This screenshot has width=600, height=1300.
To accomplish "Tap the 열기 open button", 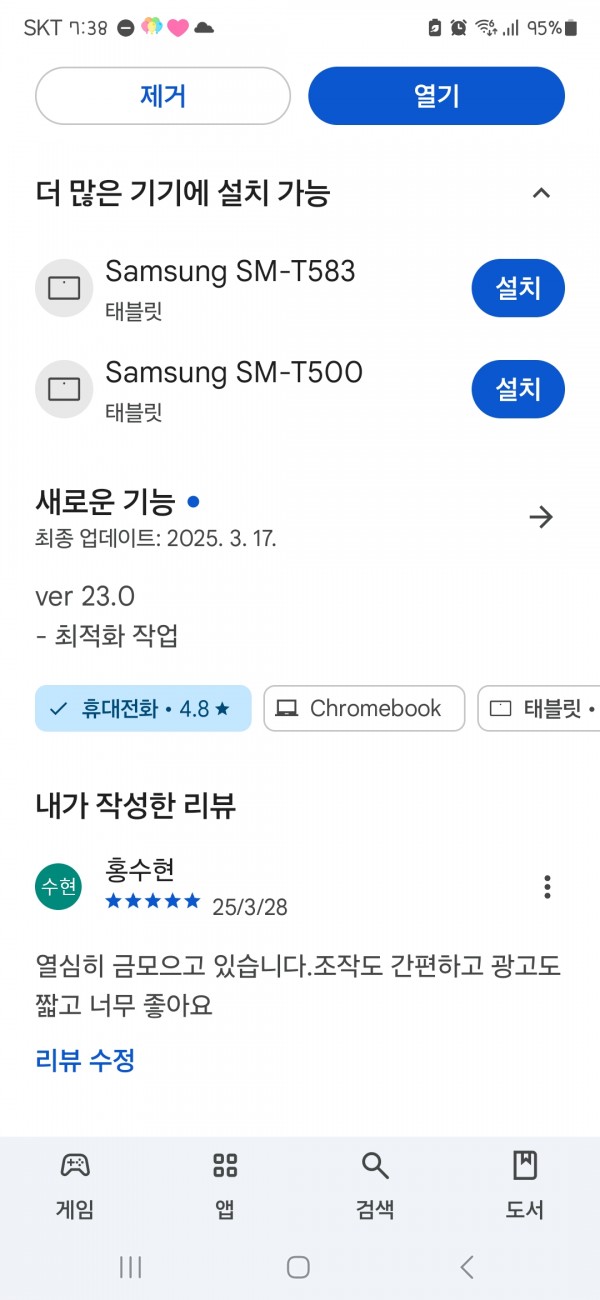I will (436, 96).
